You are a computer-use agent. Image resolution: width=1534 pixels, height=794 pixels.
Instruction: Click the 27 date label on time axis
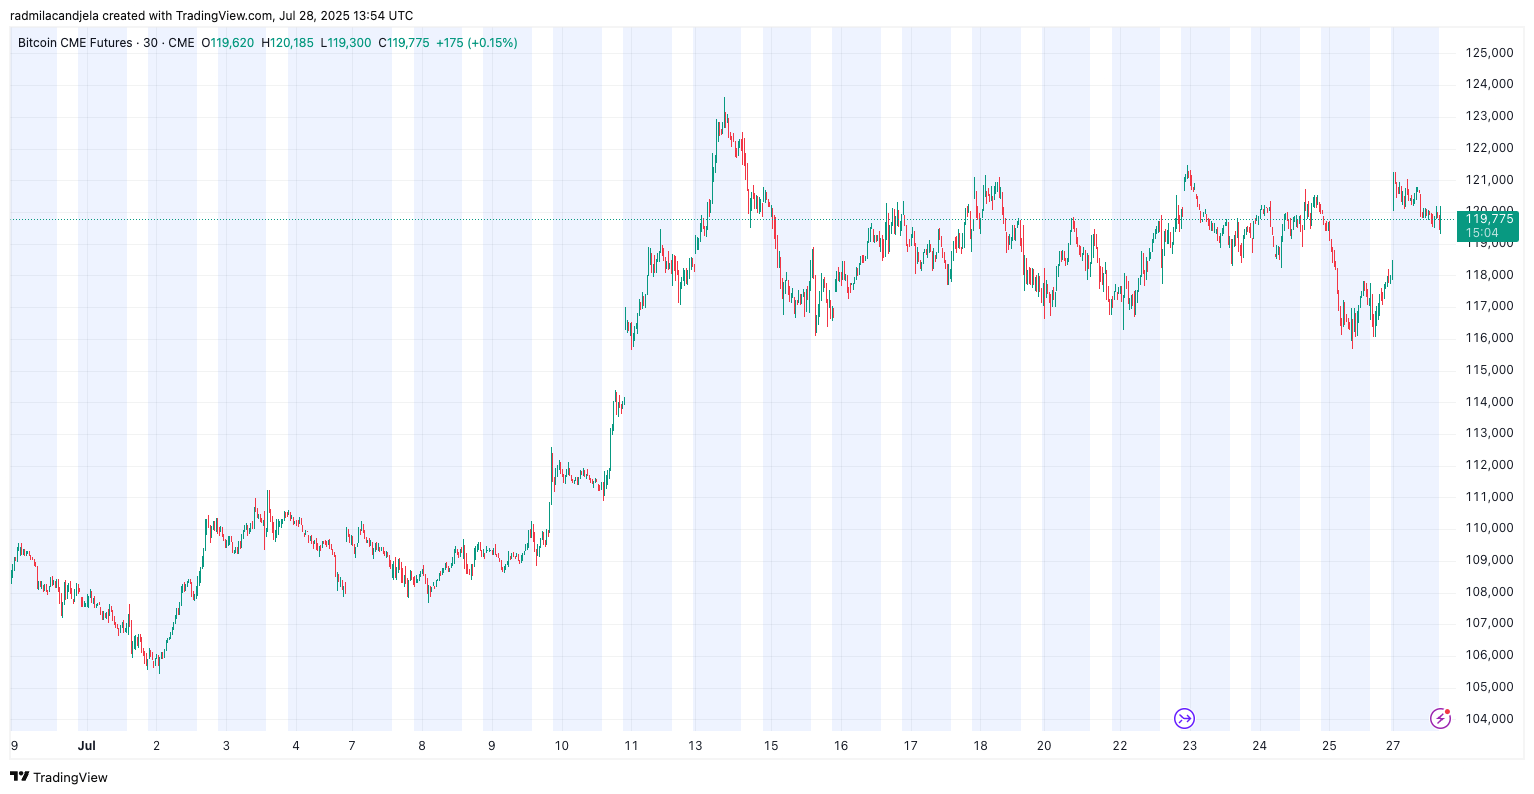(x=1393, y=746)
